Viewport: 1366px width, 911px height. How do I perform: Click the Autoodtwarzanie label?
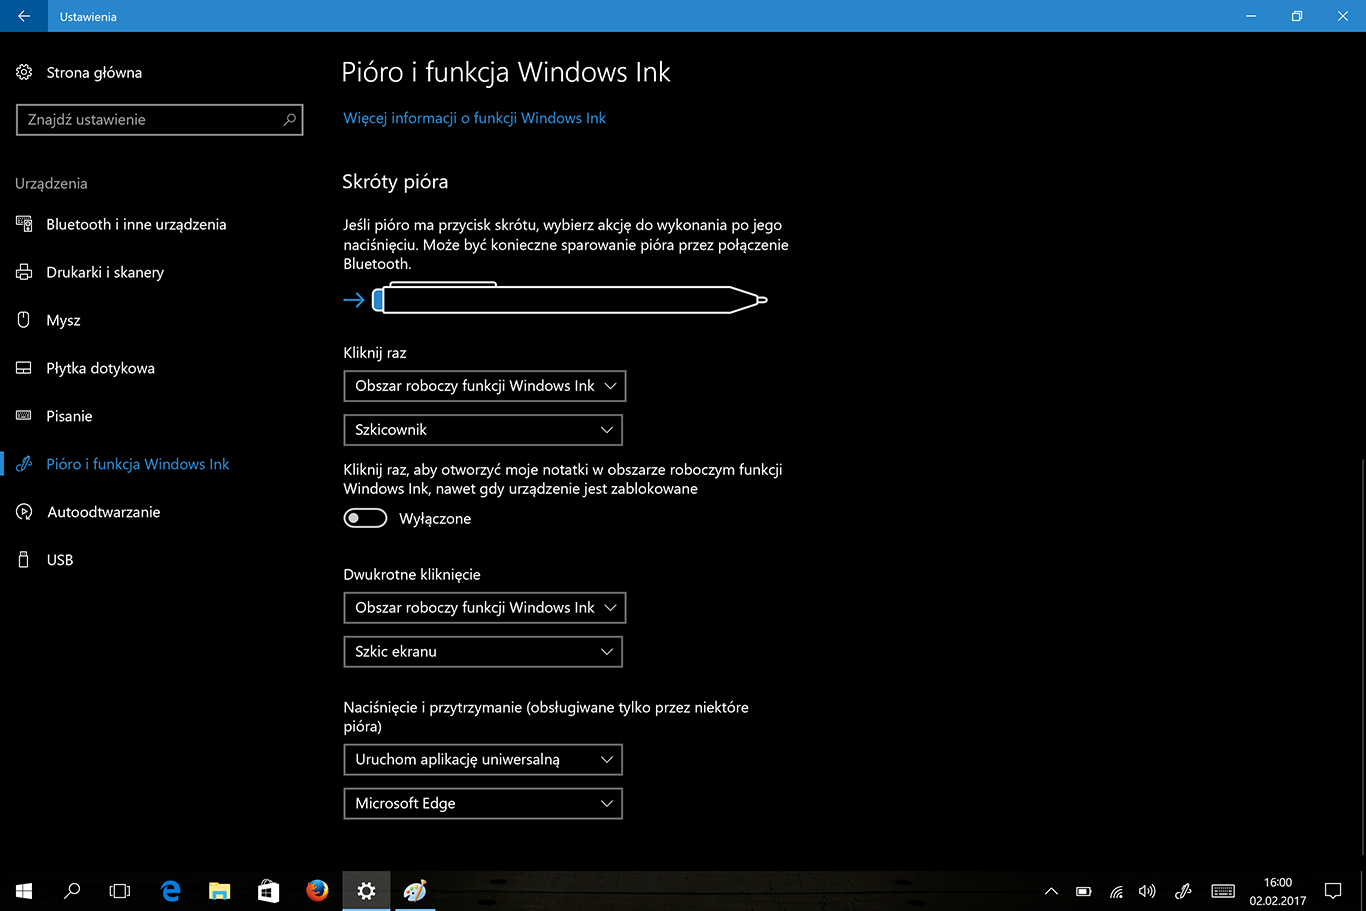(x=104, y=512)
